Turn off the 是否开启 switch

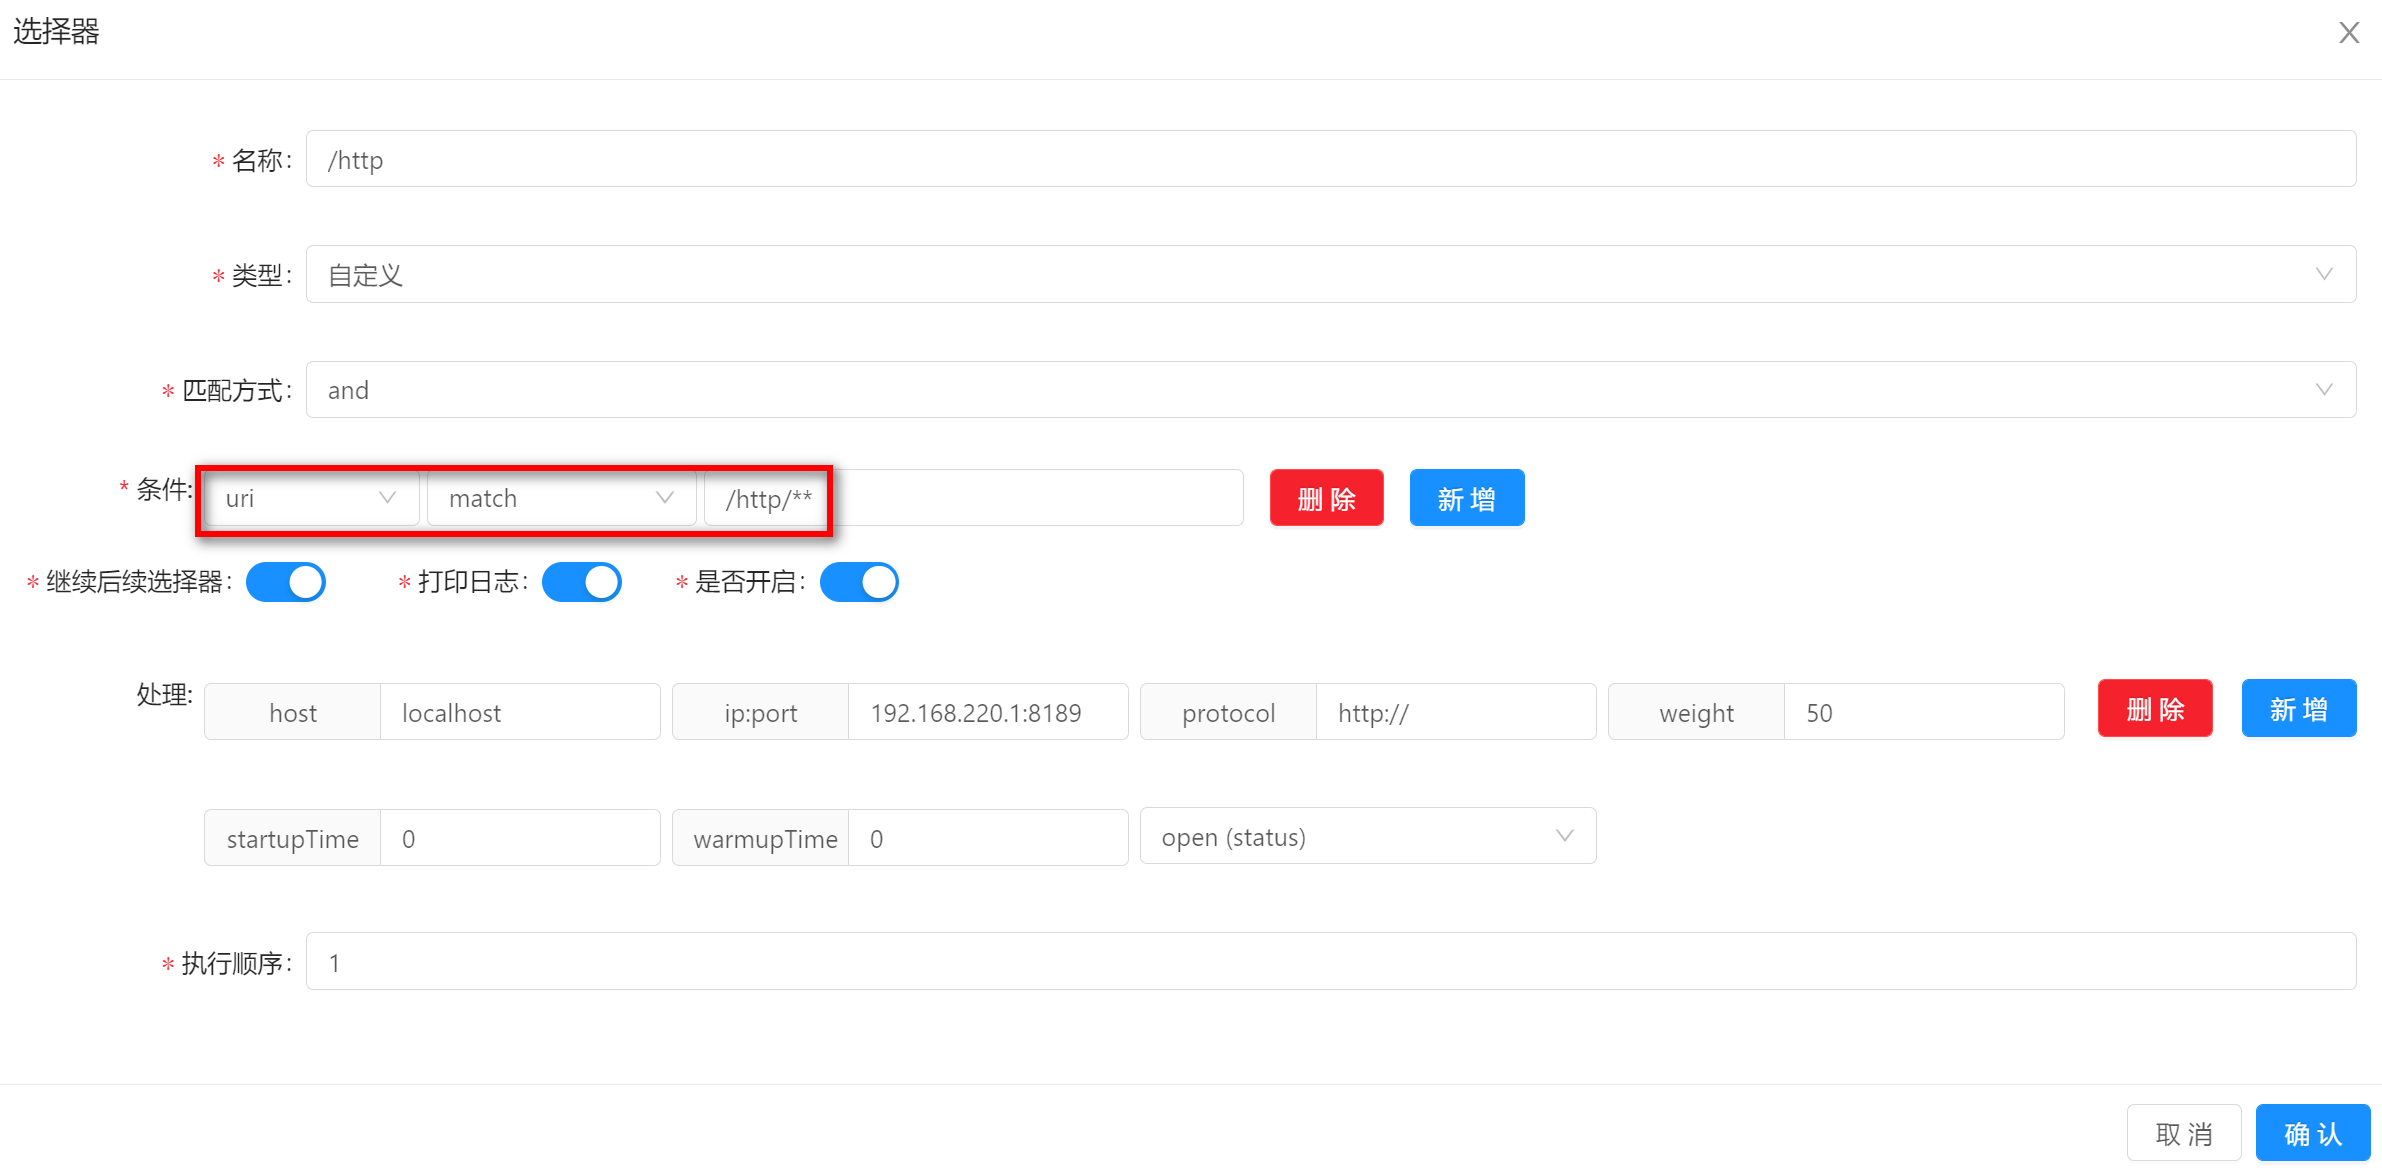[859, 582]
